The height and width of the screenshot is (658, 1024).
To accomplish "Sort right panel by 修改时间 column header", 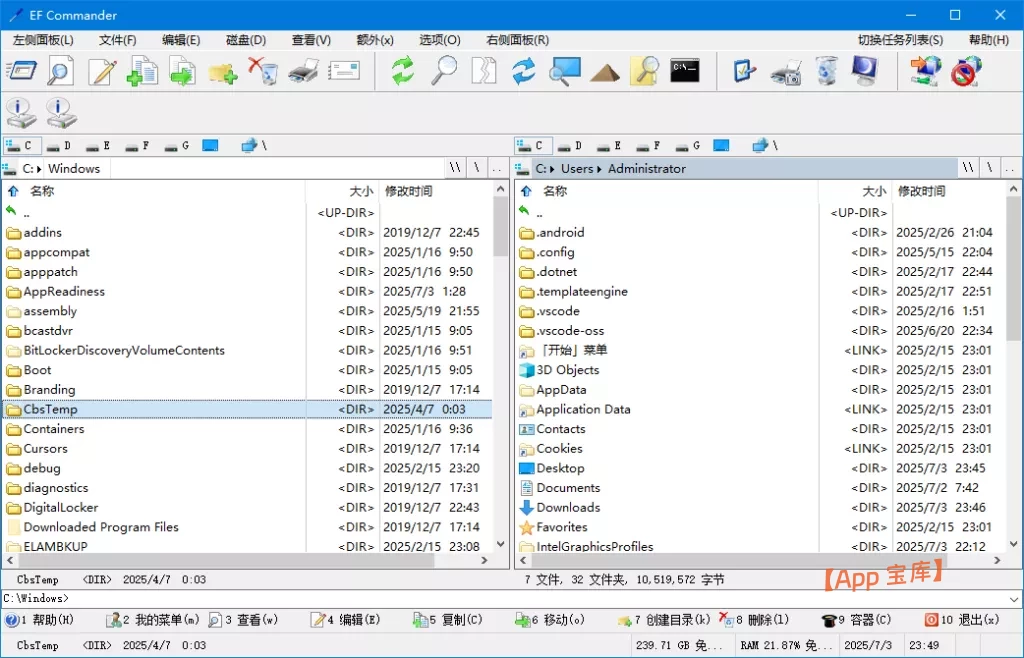I will point(920,191).
